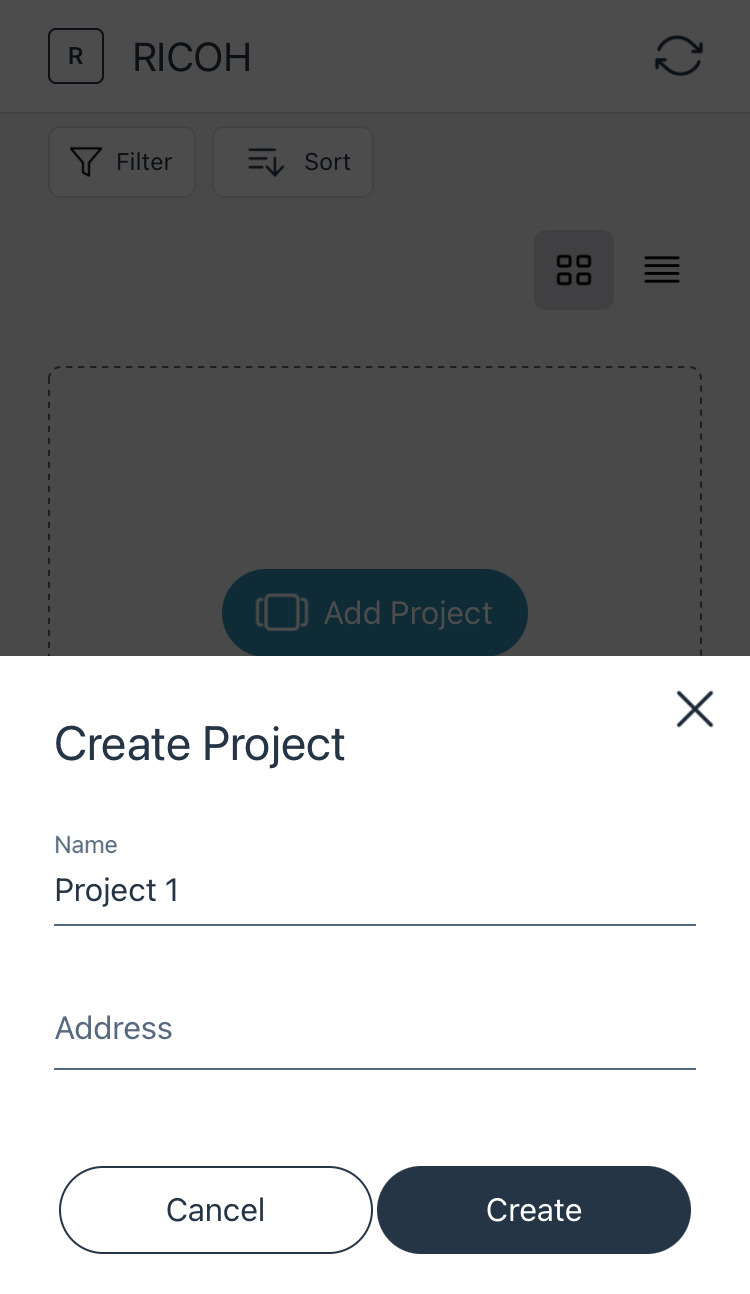Click the sync refresh icon
Image resolution: width=750 pixels, height=1294 pixels.
click(x=679, y=56)
